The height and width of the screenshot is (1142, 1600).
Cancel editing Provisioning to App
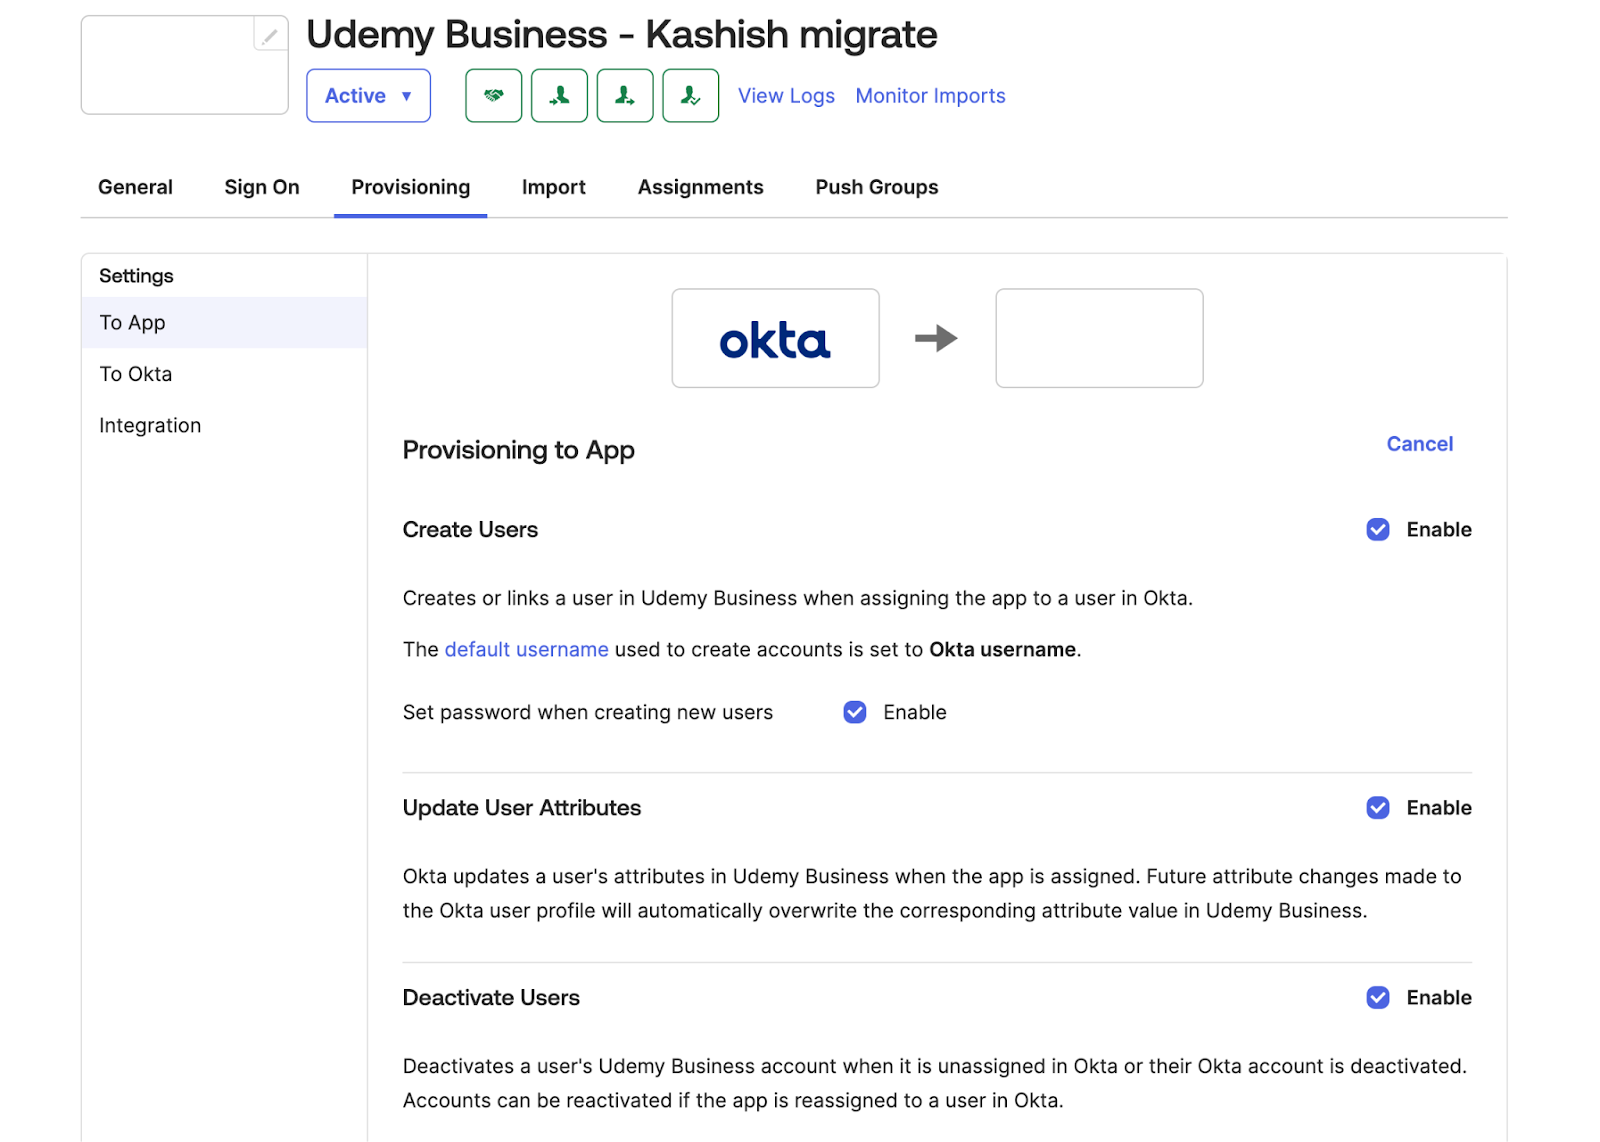(x=1420, y=444)
